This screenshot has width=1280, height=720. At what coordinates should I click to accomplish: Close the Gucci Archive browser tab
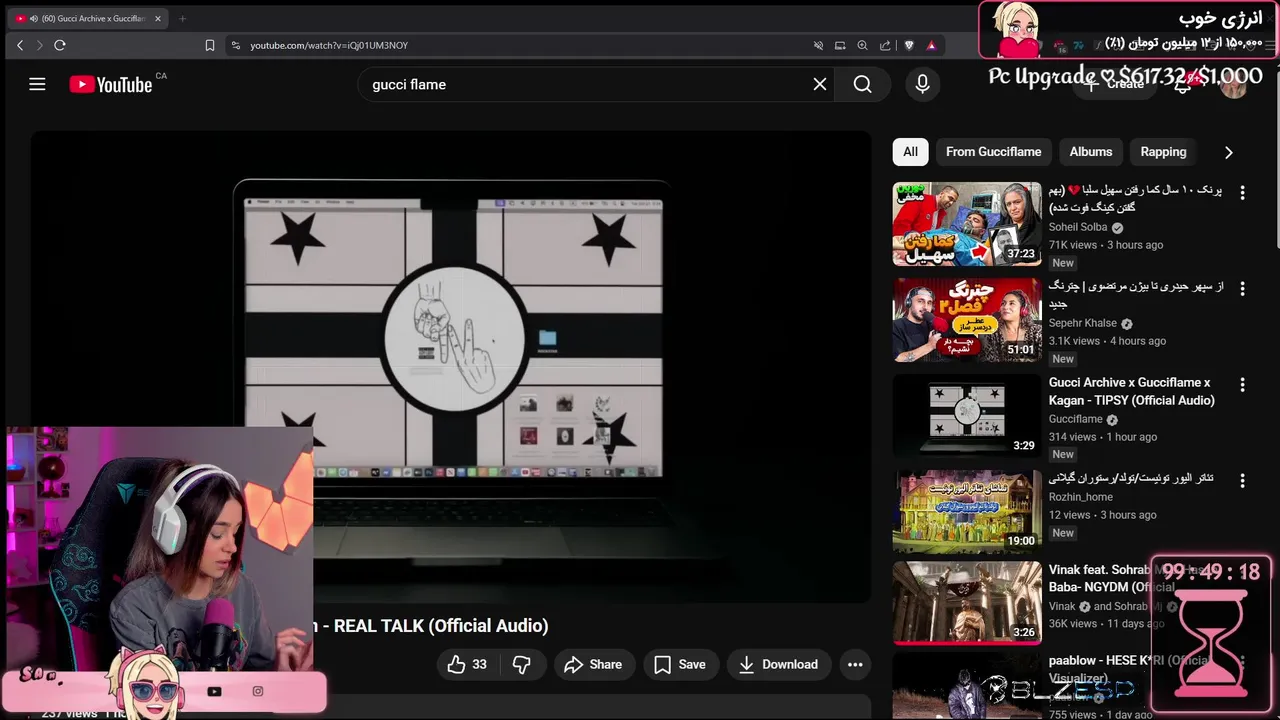pyautogui.click(x=157, y=18)
